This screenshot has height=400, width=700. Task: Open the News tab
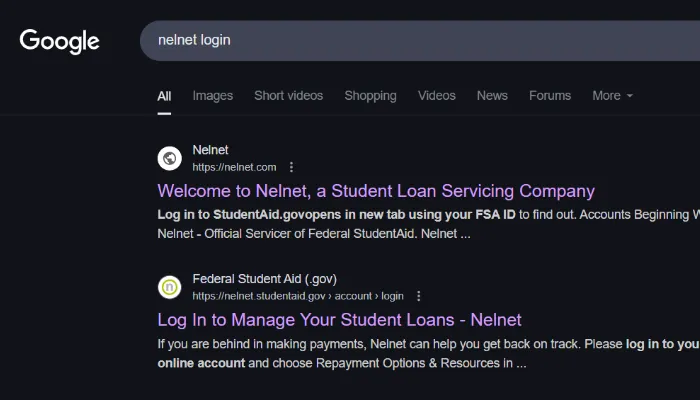492,96
